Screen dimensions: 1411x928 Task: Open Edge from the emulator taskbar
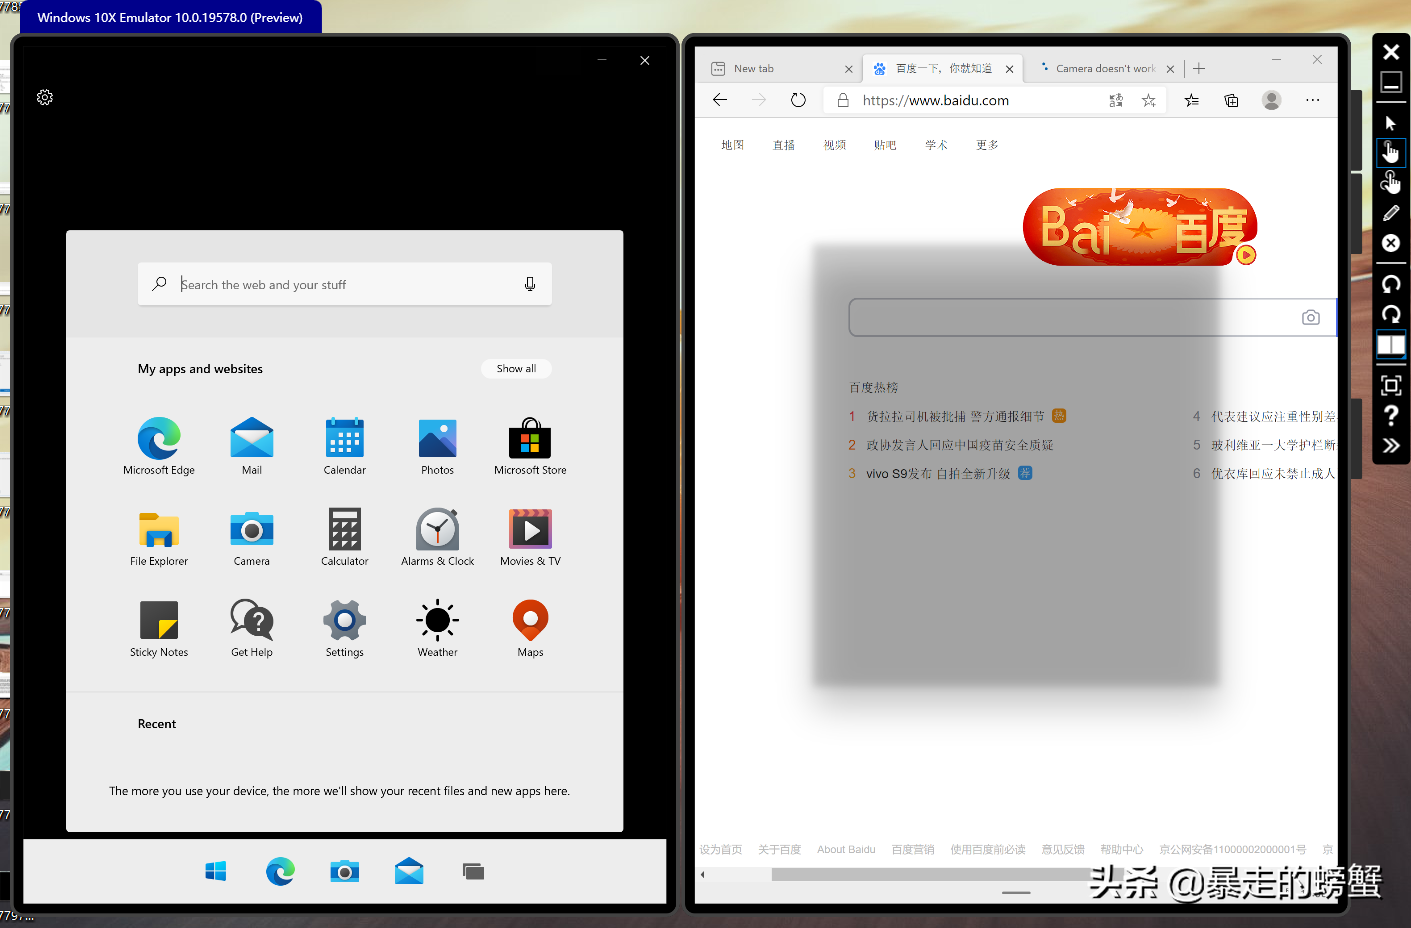280,872
